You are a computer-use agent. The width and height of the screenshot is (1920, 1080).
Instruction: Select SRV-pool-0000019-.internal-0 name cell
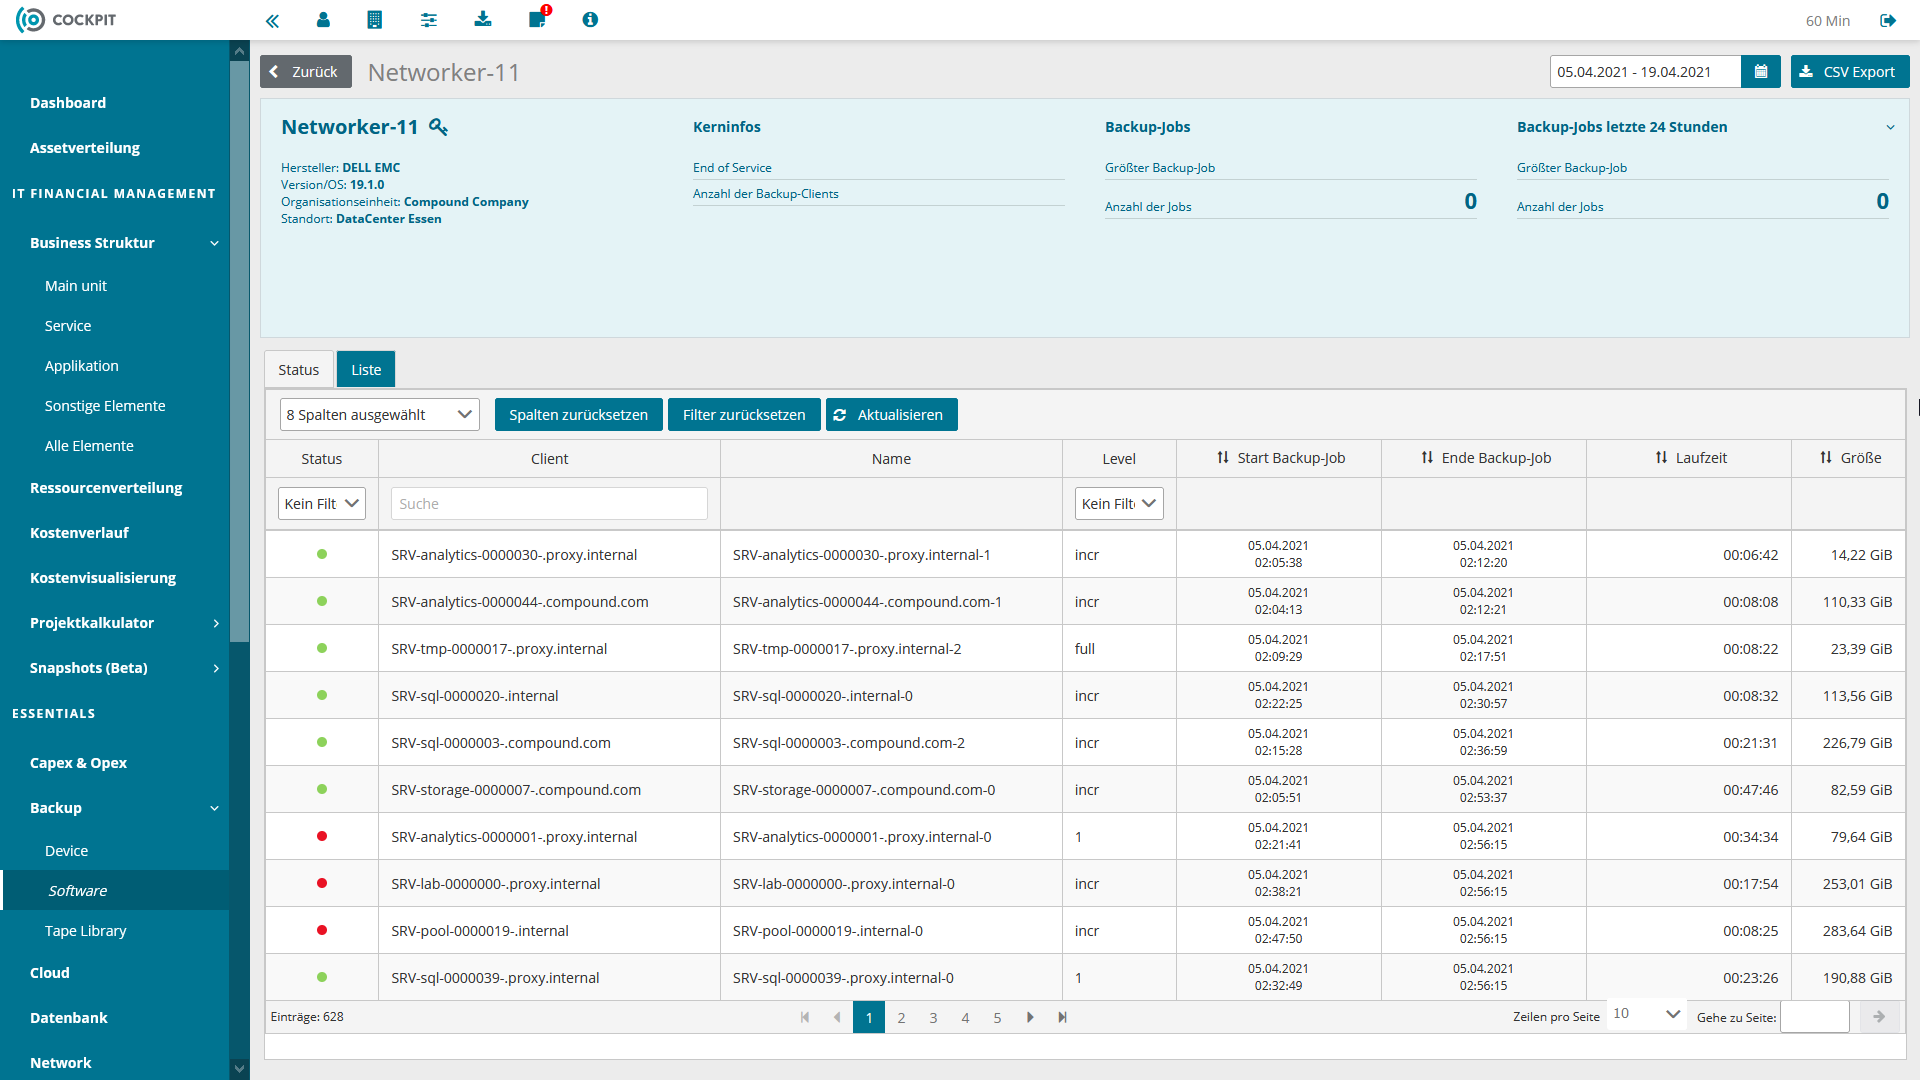[x=891, y=931]
